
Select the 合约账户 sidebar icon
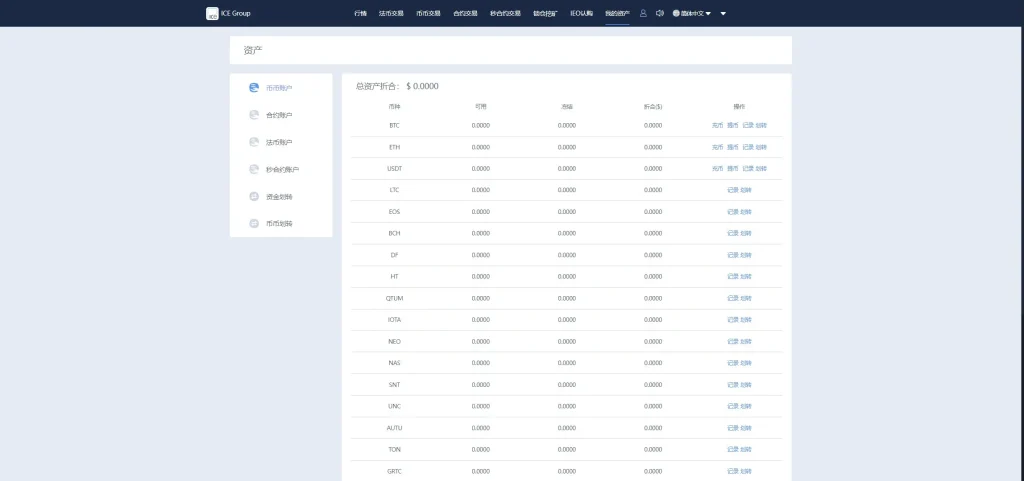[254, 115]
